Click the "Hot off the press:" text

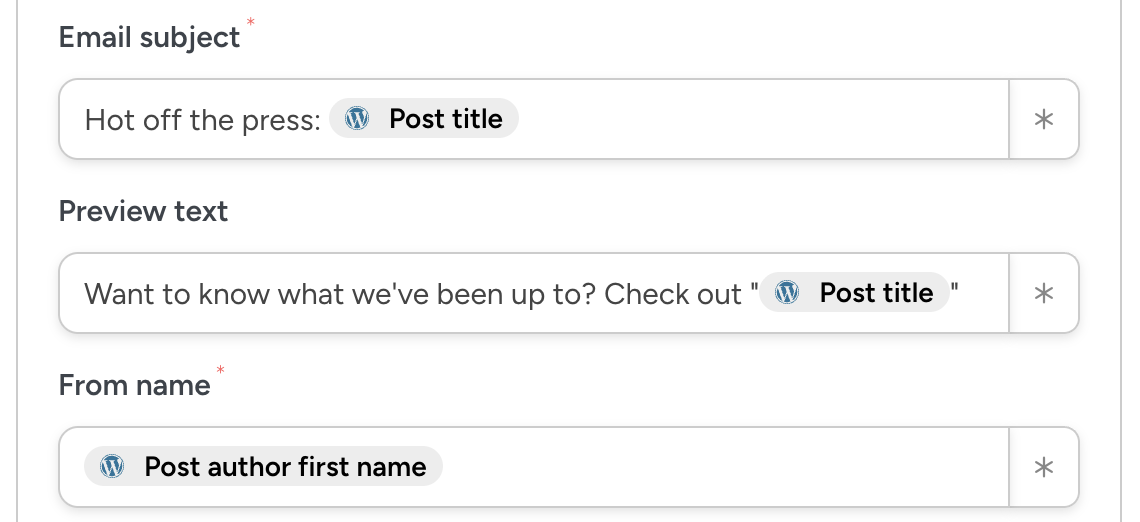[x=202, y=120]
